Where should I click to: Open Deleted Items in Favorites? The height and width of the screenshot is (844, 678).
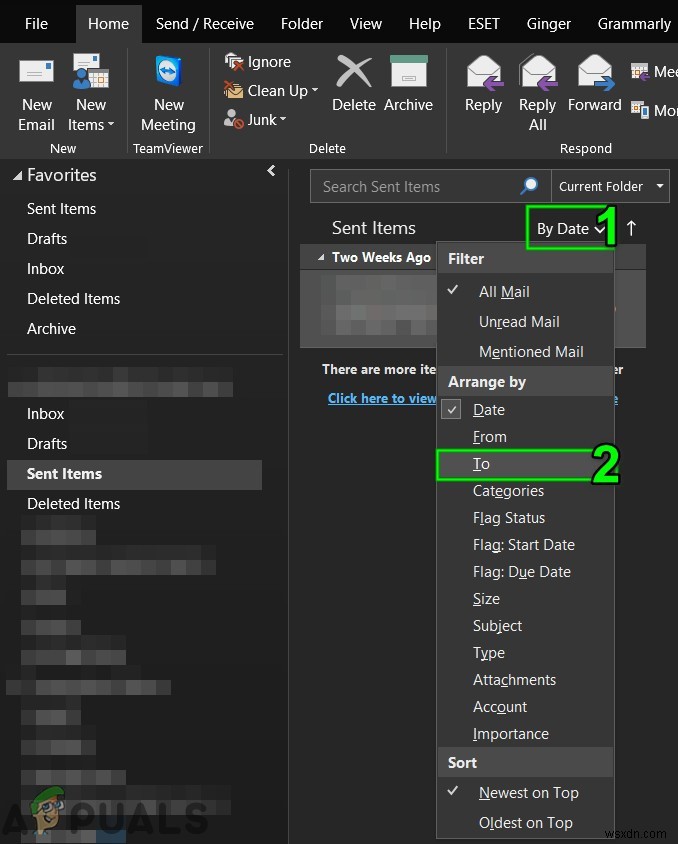pyautogui.click(x=74, y=299)
